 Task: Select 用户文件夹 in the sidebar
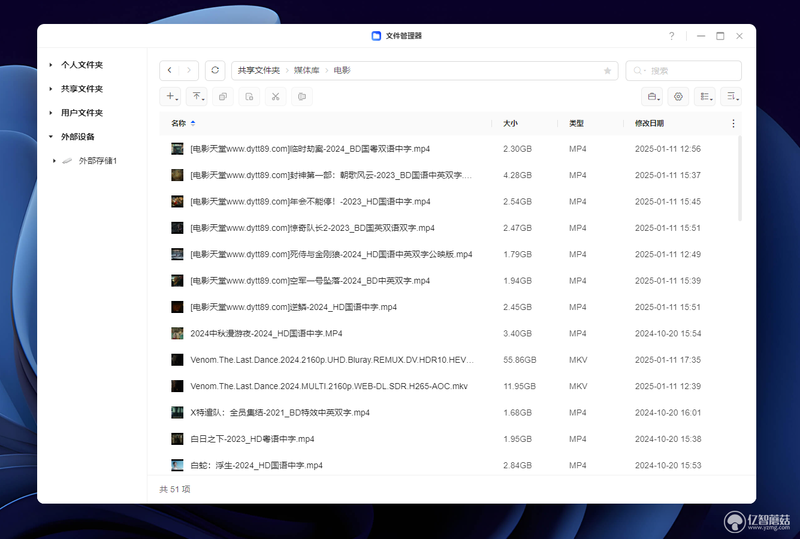tap(82, 113)
